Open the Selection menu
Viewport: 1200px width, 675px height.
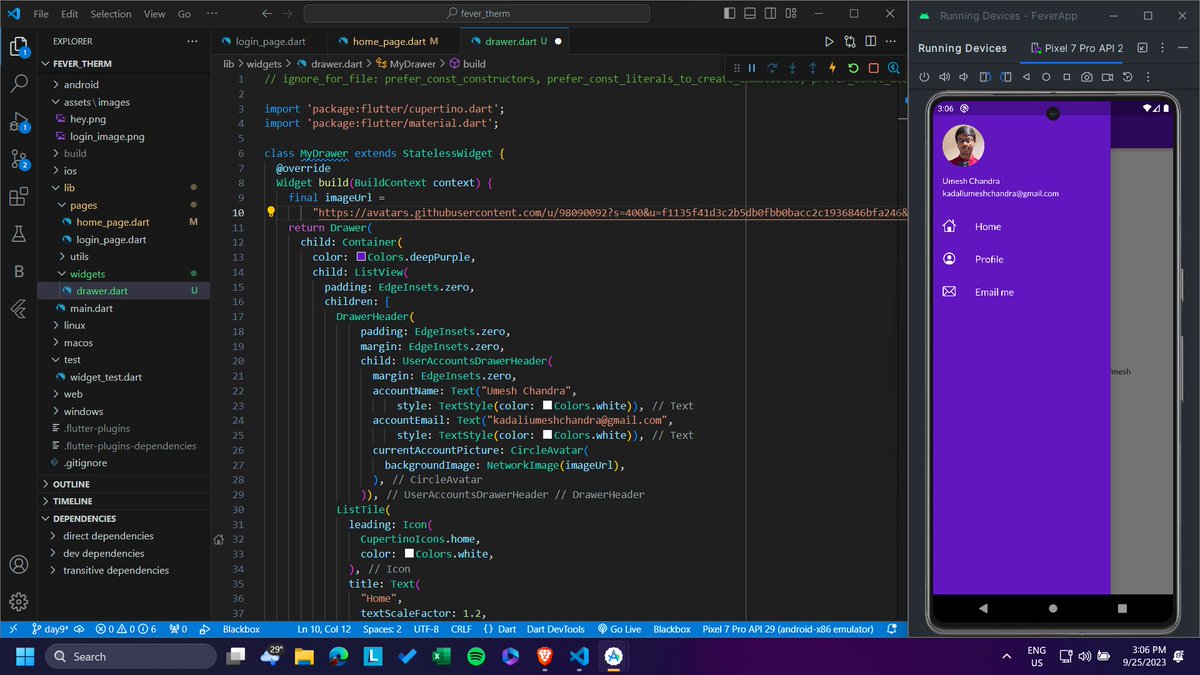click(110, 13)
